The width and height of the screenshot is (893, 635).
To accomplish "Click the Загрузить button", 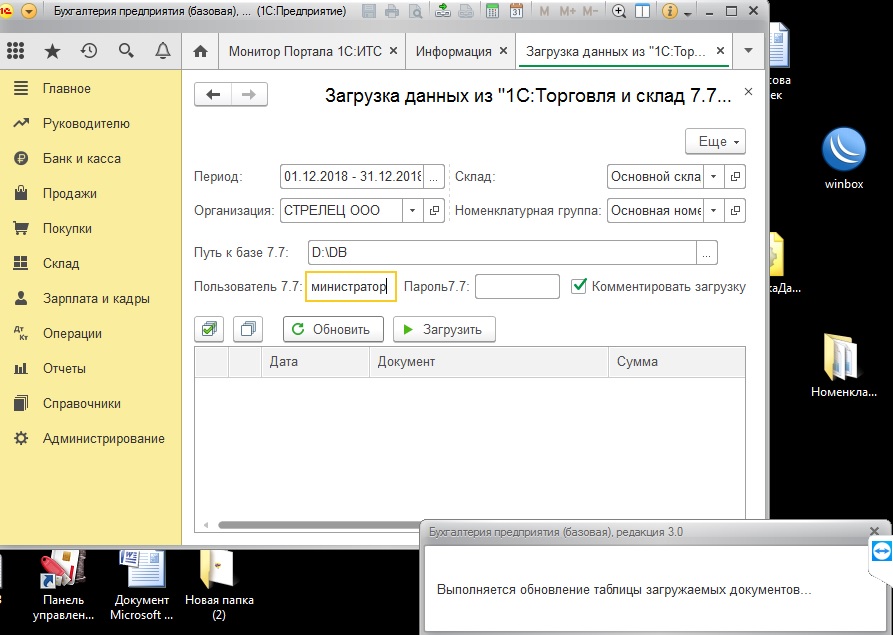I will click(444, 329).
